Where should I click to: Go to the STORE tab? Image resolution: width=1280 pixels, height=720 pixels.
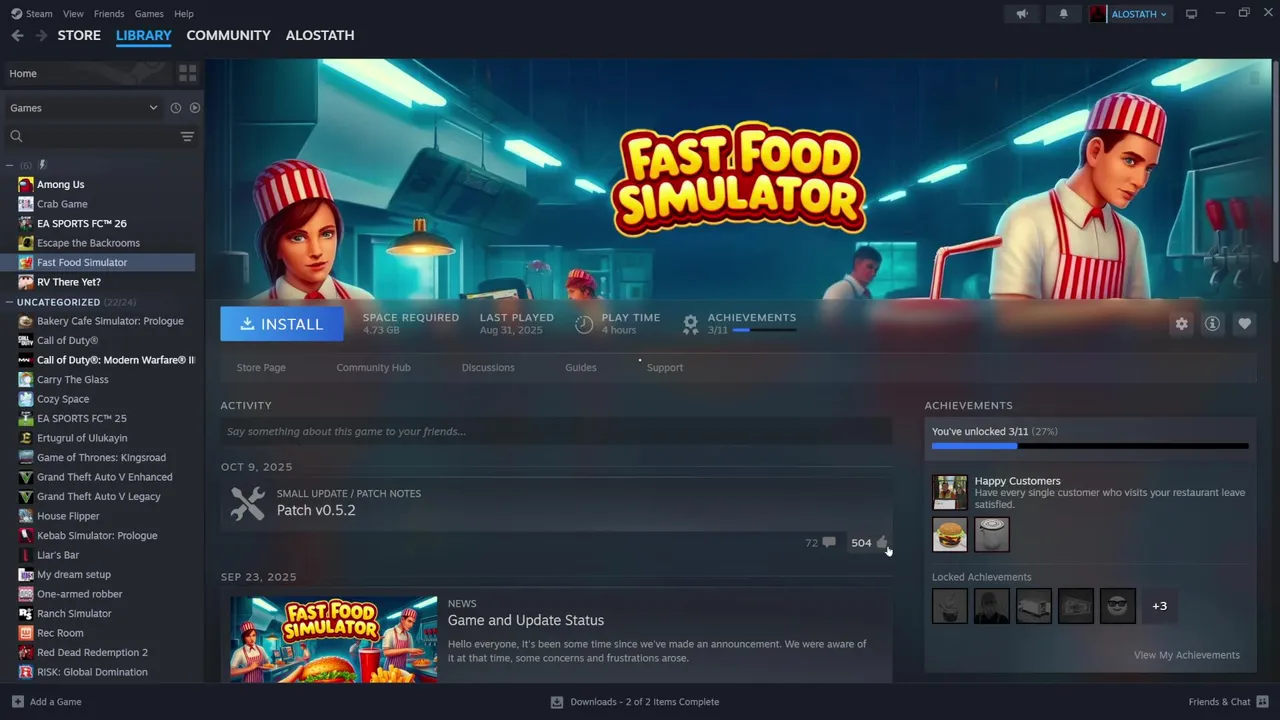pos(79,35)
